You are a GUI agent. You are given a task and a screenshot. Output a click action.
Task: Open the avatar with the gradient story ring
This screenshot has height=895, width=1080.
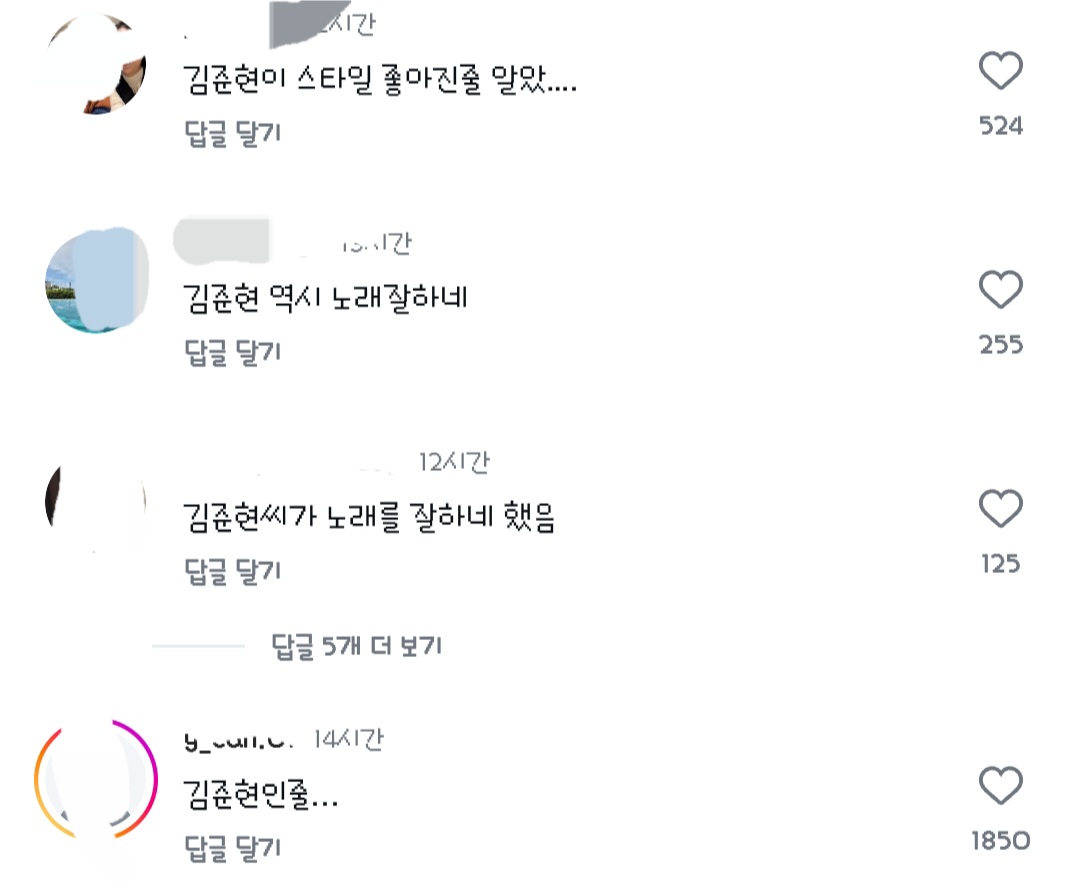point(96,779)
